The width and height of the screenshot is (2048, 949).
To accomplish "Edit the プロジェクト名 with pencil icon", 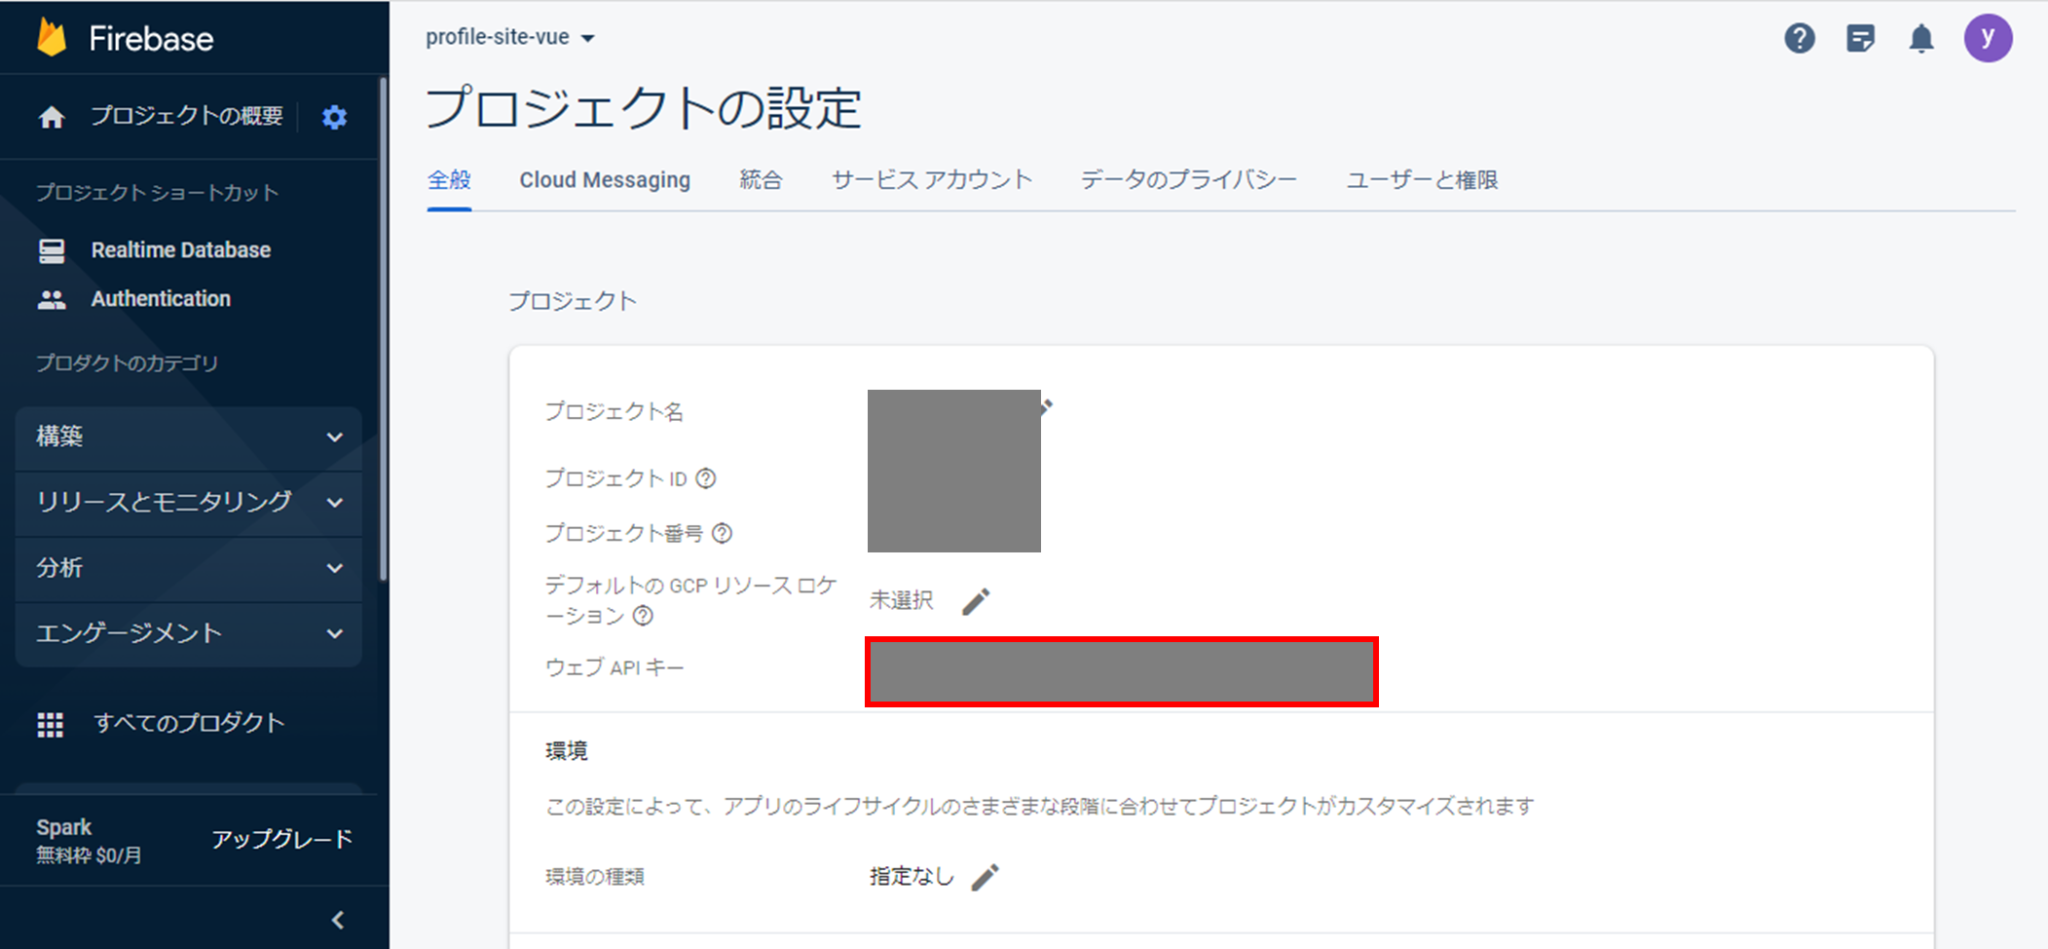I will (1046, 407).
